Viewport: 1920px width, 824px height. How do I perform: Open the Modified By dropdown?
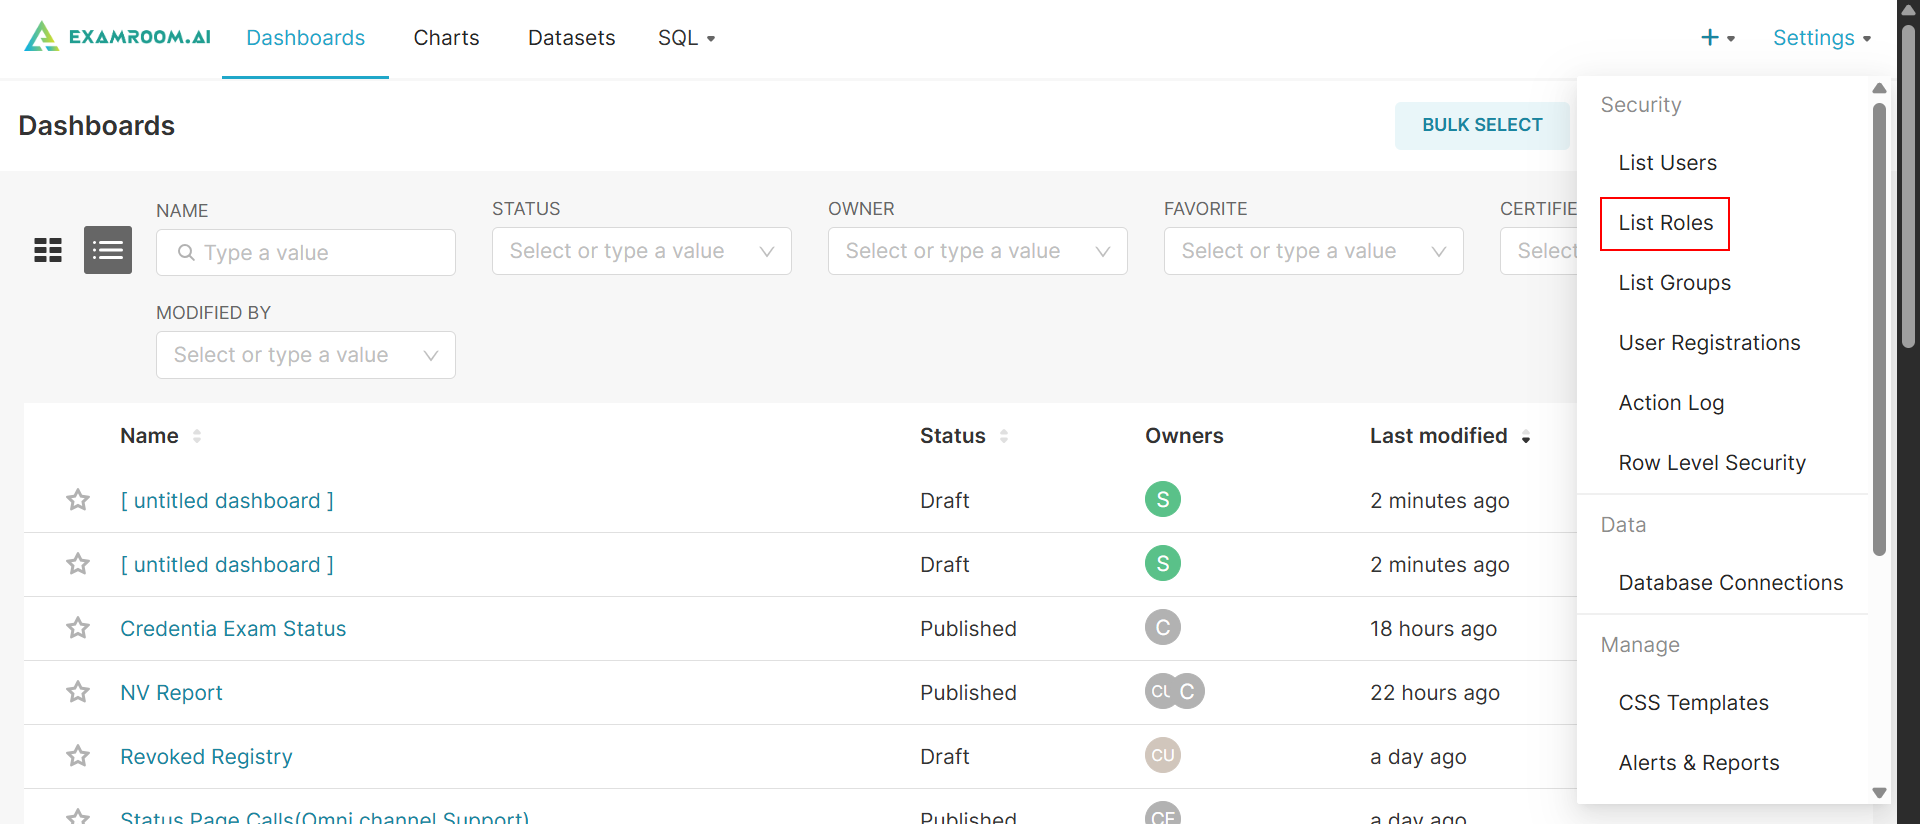pyautogui.click(x=305, y=355)
